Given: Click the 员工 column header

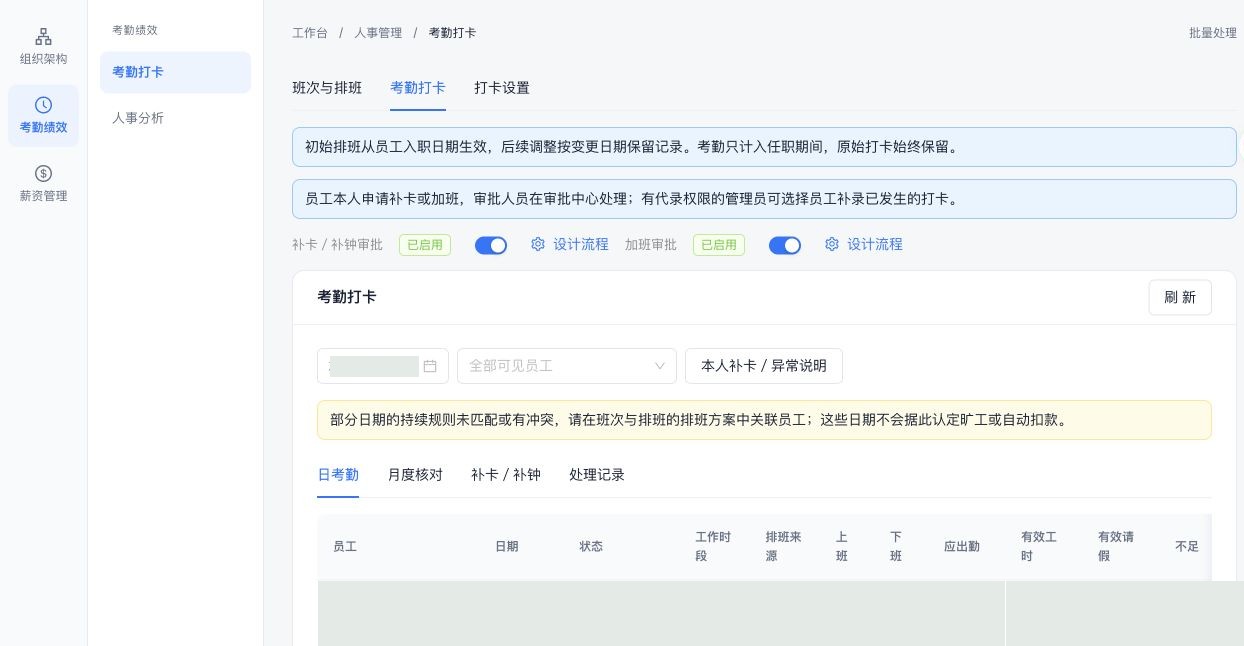Looking at the screenshot, I should click(345, 547).
